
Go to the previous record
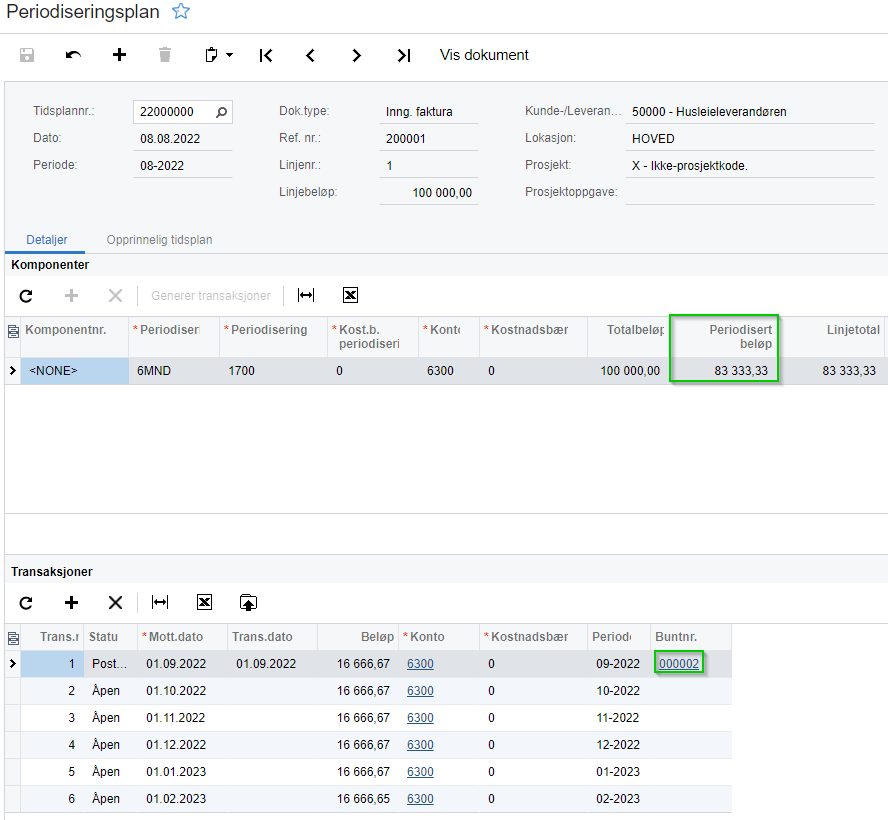tap(310, 55)
